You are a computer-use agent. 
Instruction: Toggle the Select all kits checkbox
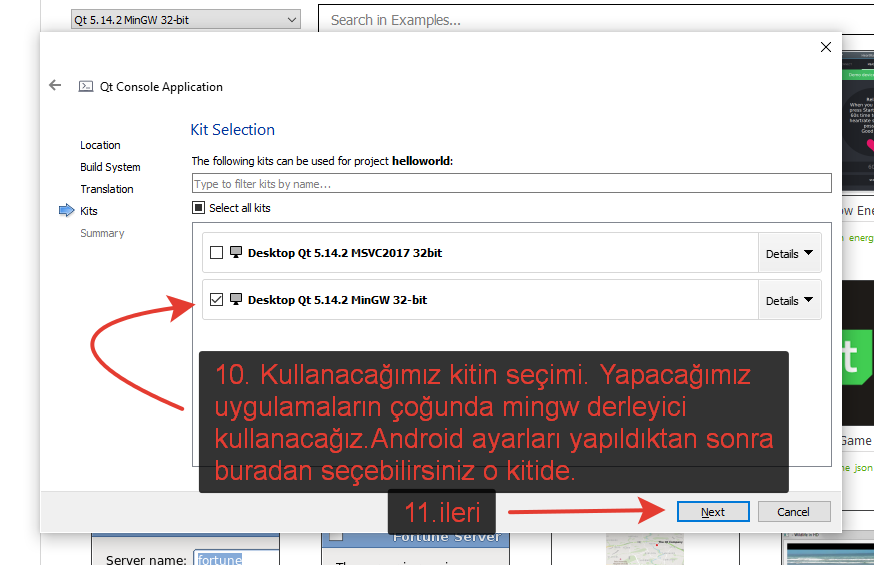[x=199, y=208]
